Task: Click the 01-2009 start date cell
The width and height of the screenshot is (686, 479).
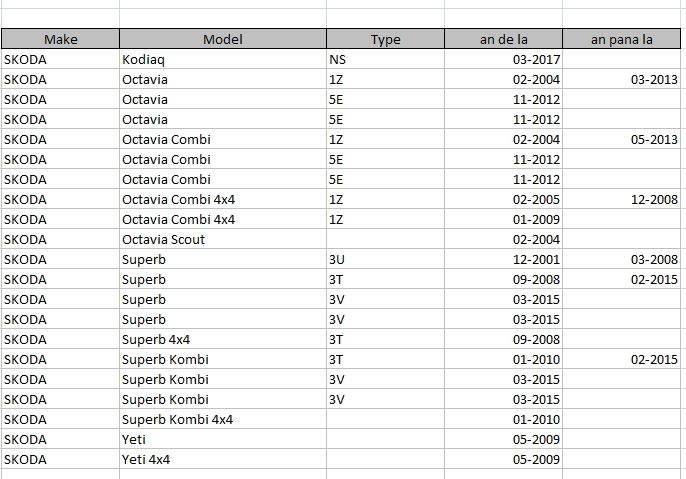Action: (503, 219)
